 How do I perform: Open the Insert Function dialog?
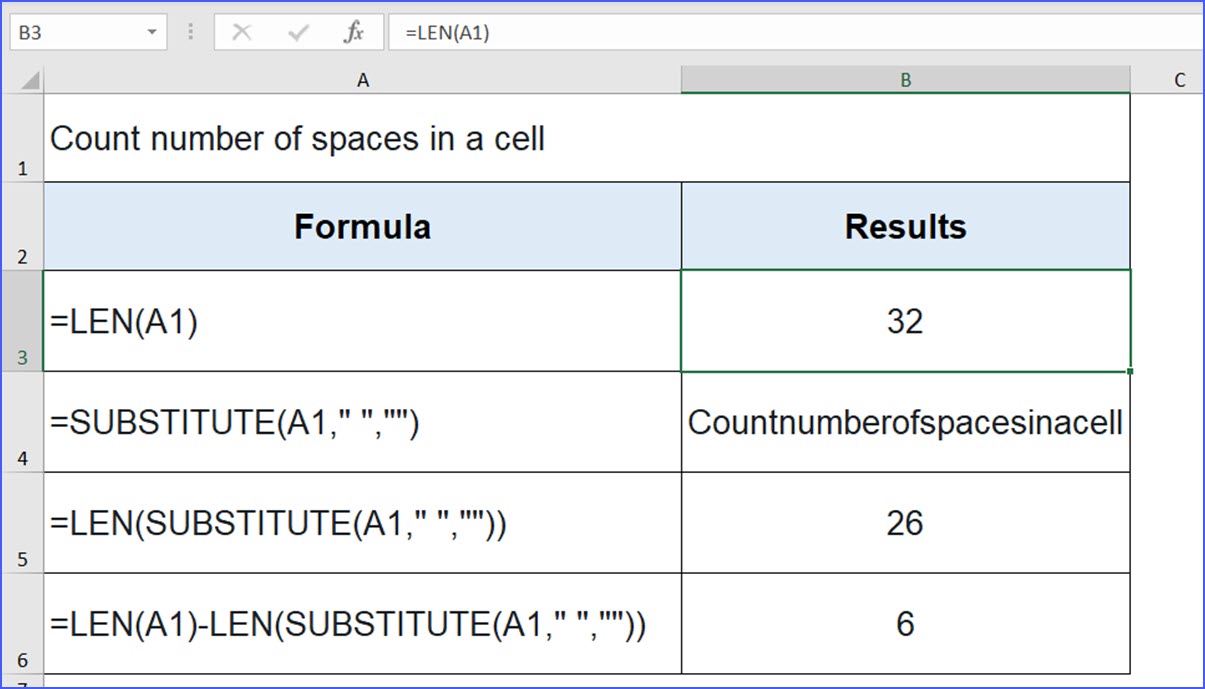point(354,31)
